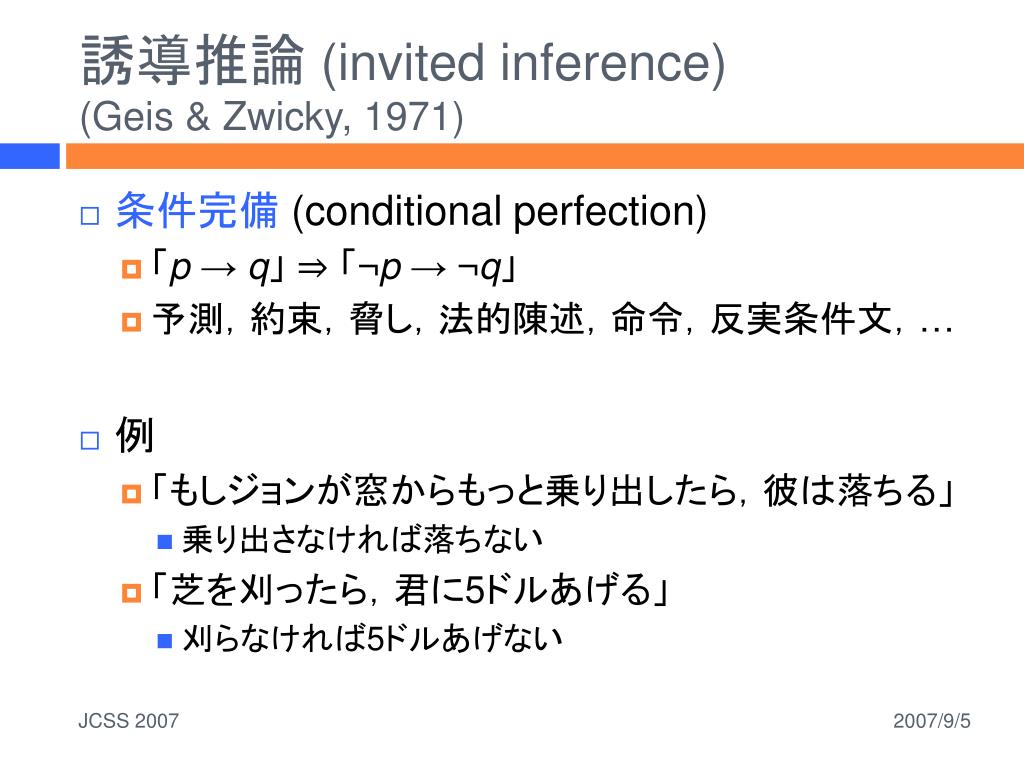This screenshot has width=1024, height=768.
Task: Click the blue square bullet before 乗り出さなければ落ちない
Action: 165,541
